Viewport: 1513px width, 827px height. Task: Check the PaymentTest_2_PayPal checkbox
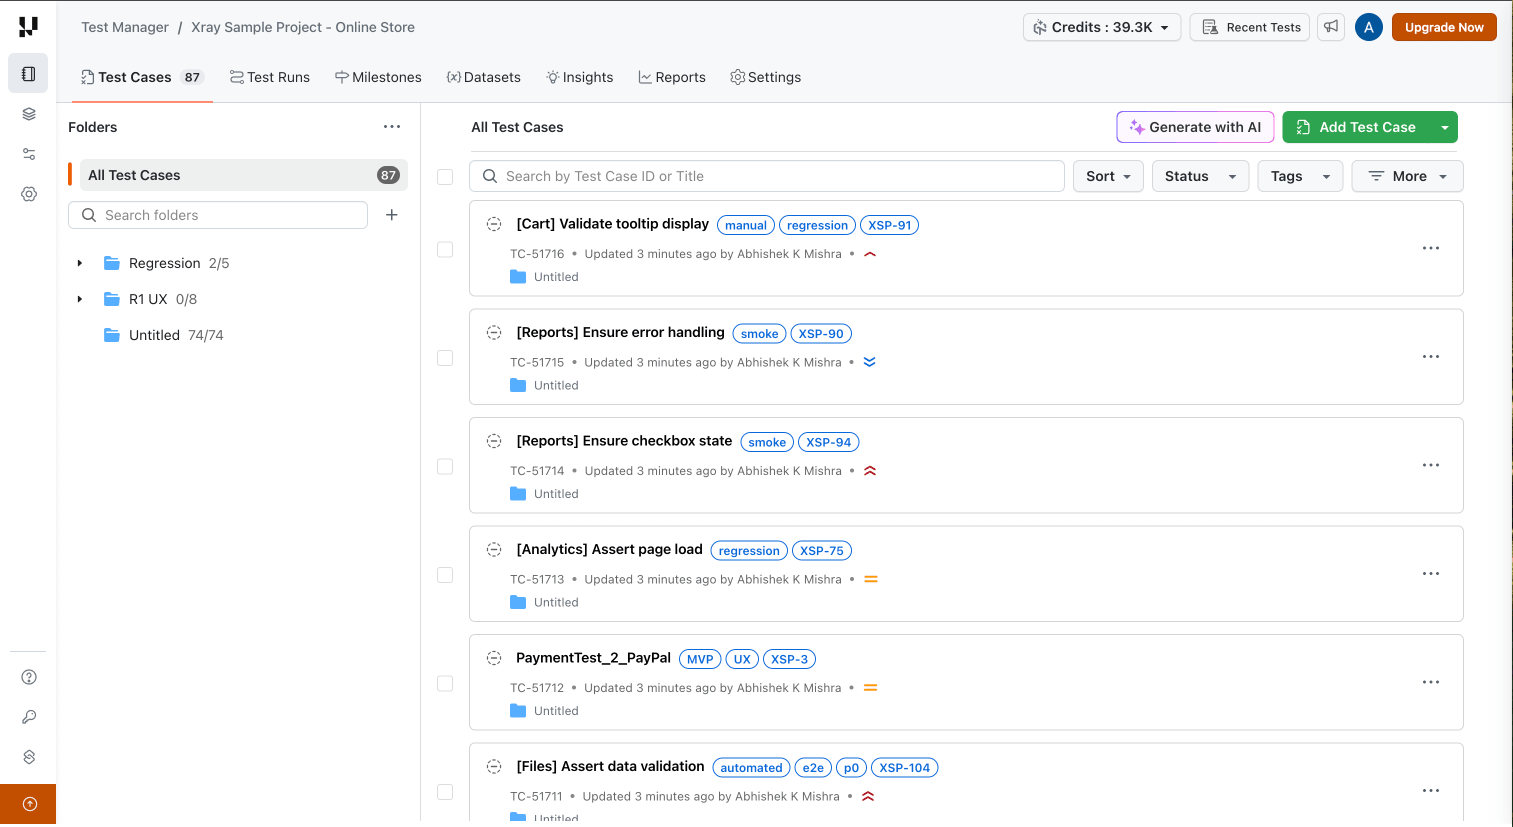pyautogui.click(x=445, y=683)
